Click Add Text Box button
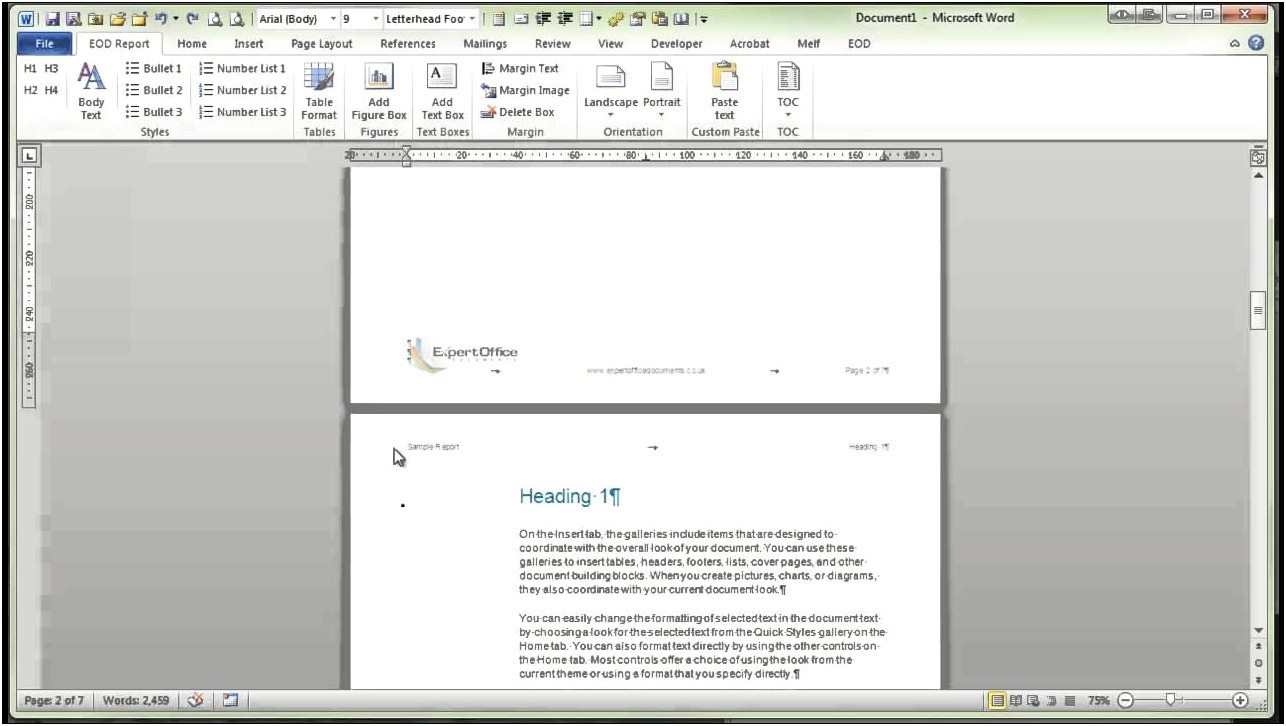This screenshot has width=1286, height=726. (x=441, y=91)
